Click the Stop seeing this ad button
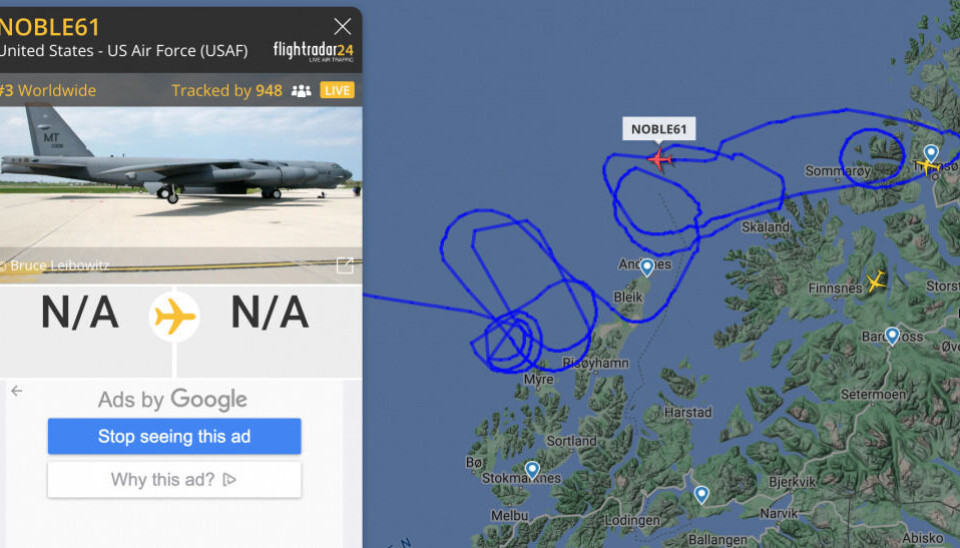The image size is (960, 548). 174,437
